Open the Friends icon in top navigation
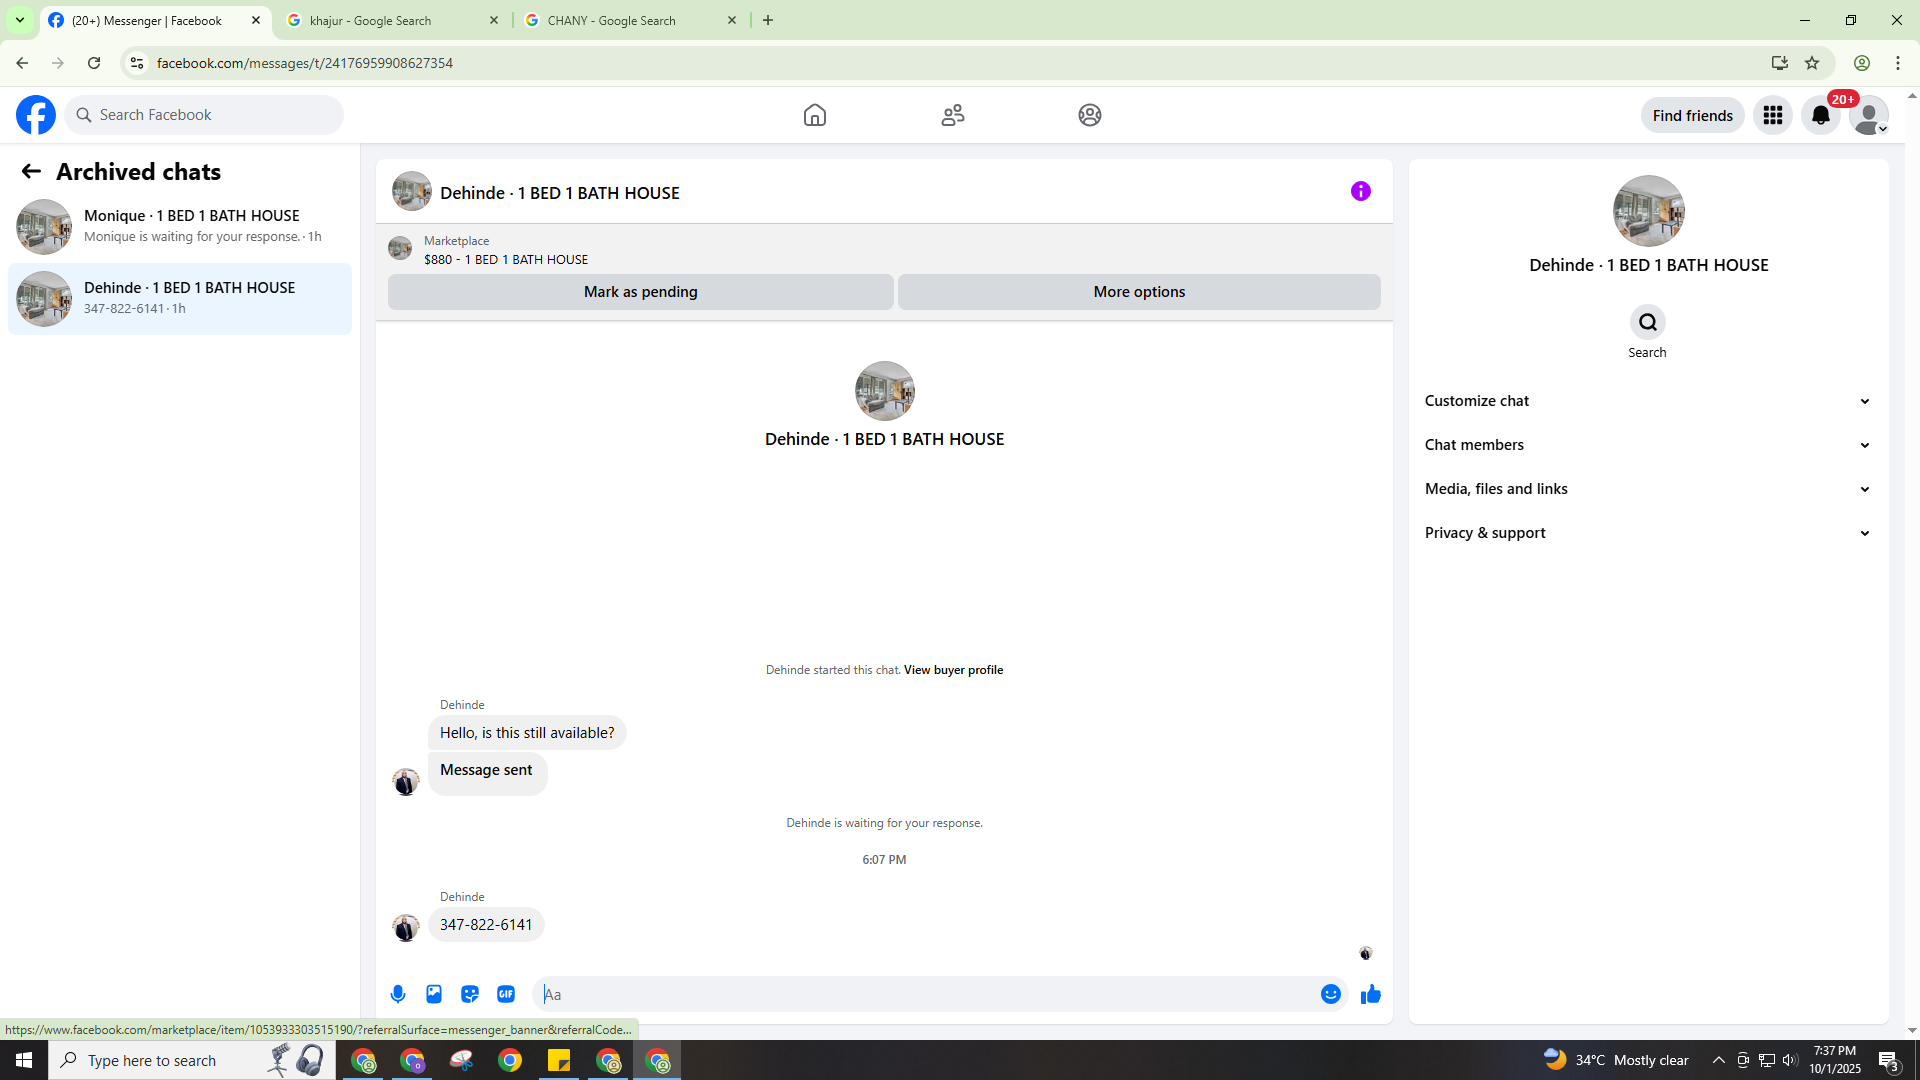This screenshot has height=1080, width=1920. (x=953, y=115)
